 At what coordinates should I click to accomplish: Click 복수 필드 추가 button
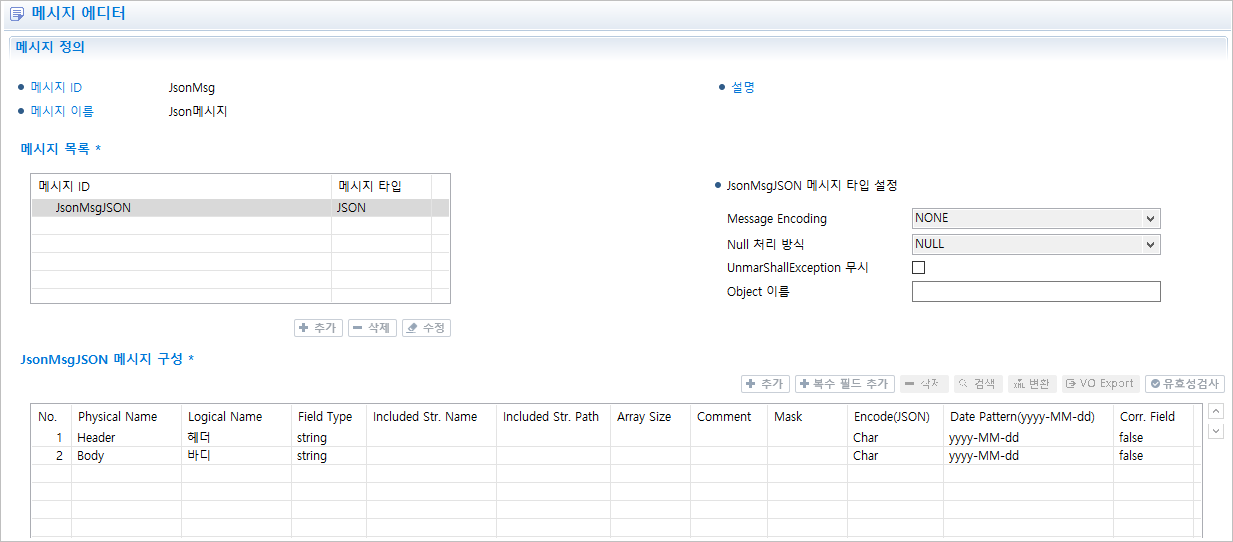[x=844, y=384]
